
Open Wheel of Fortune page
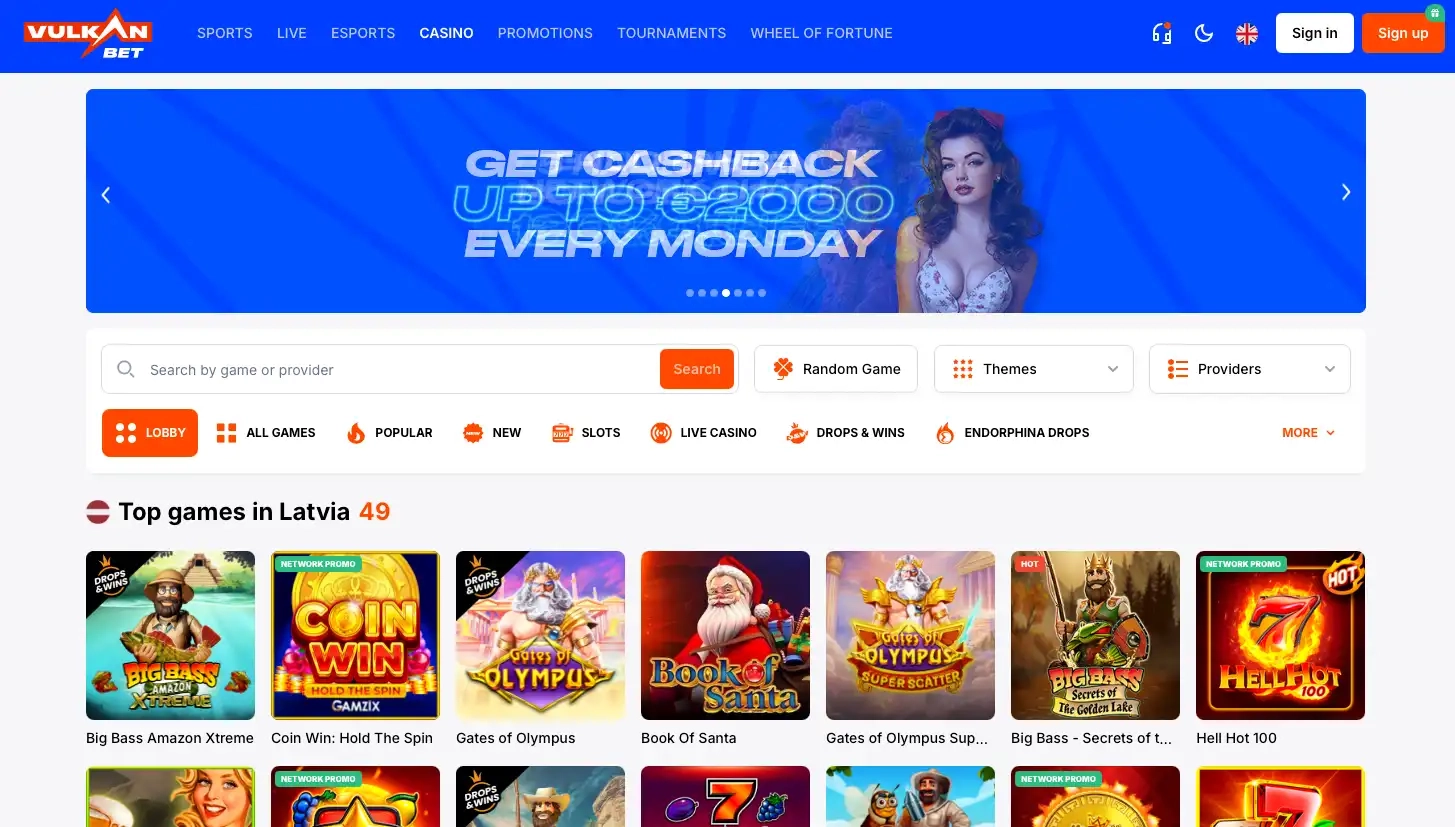pos(821,33)
